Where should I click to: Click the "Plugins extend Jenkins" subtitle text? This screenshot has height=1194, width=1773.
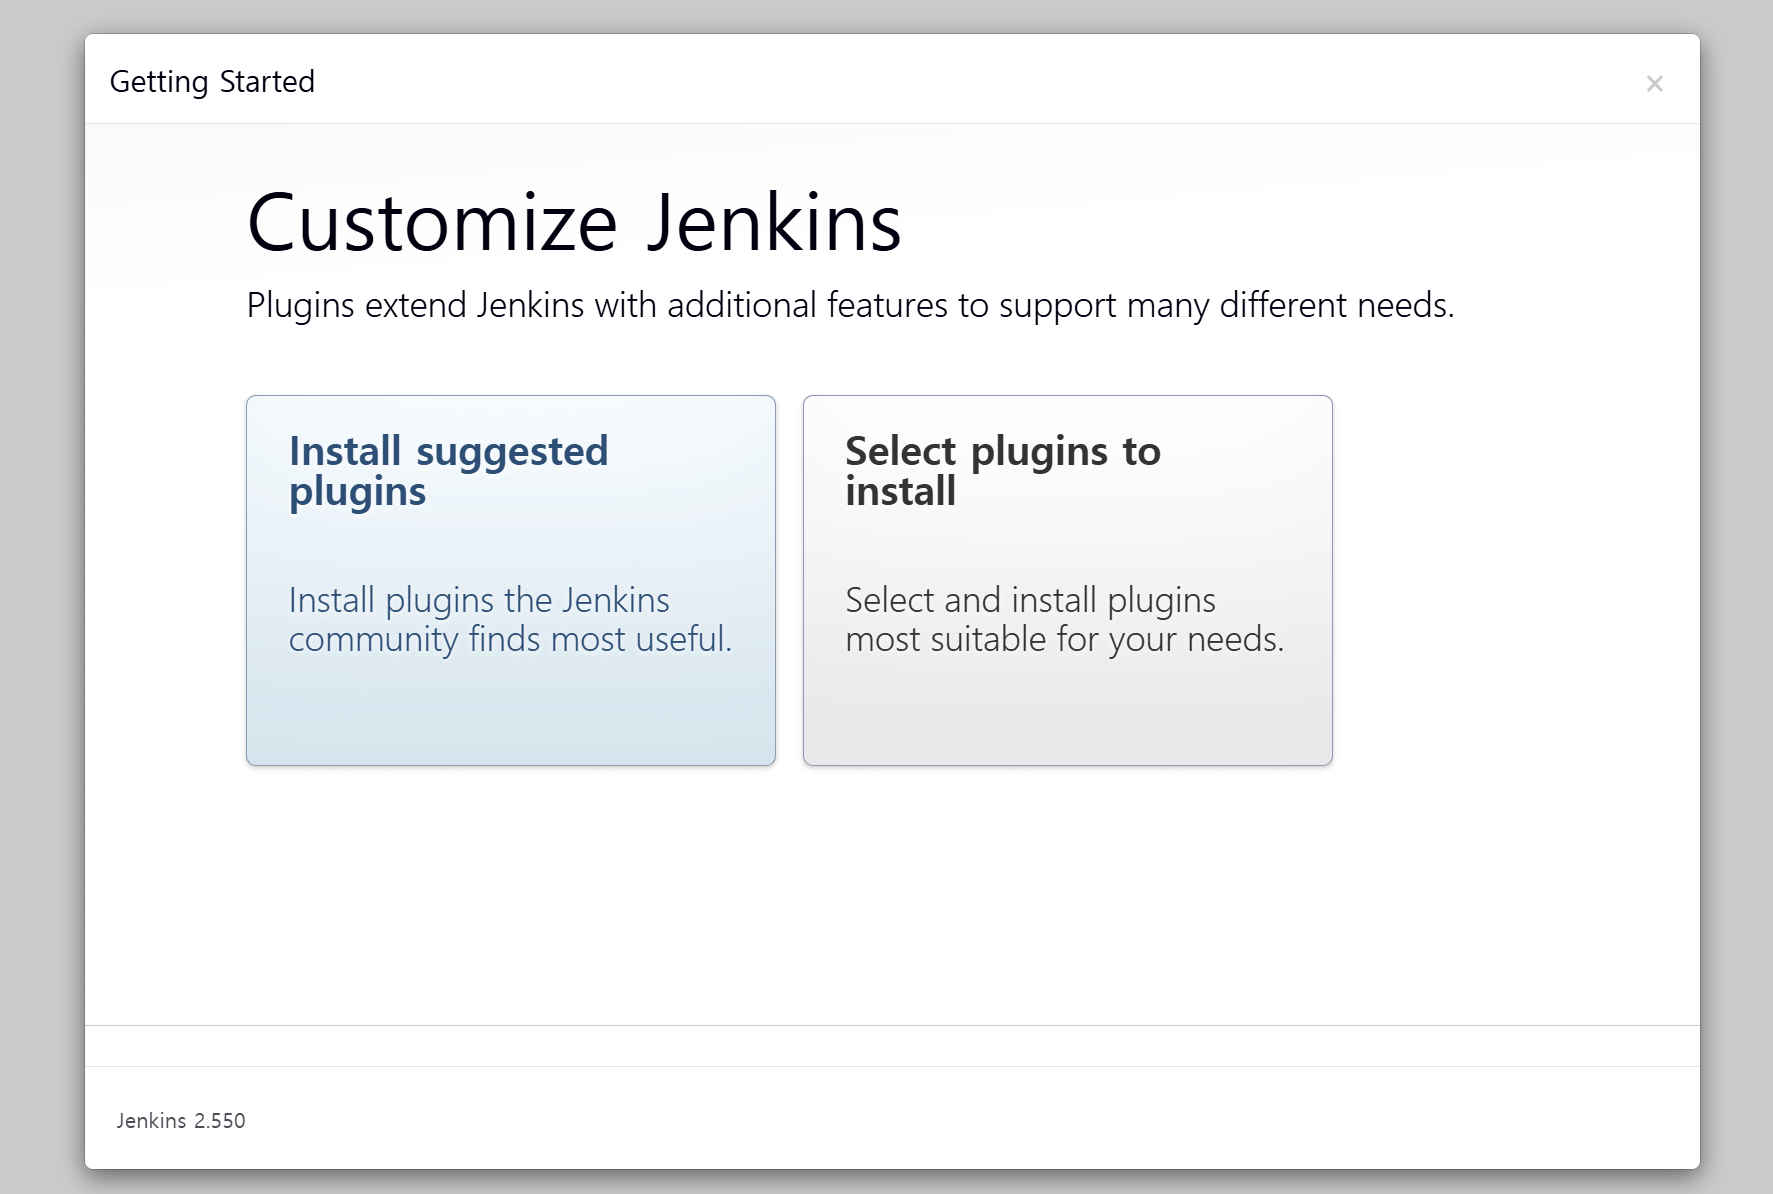click(x=850, y=305)
